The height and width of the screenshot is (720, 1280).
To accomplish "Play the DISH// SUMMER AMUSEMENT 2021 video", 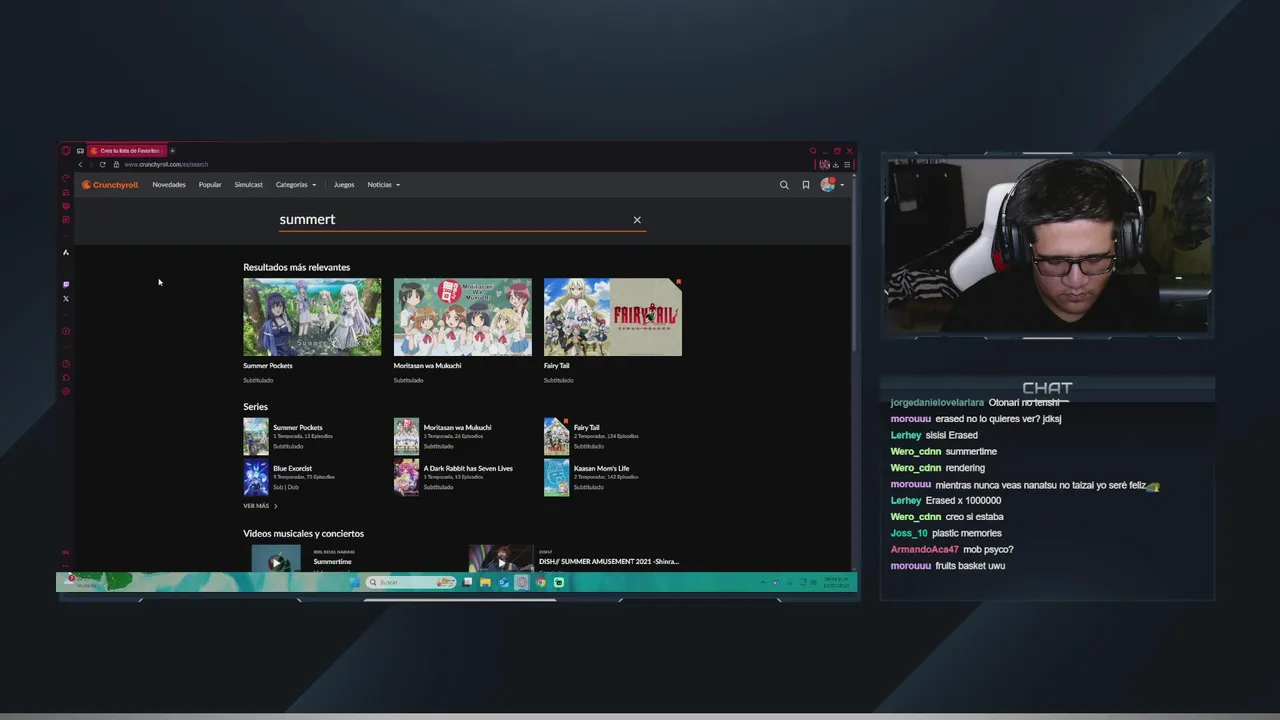I will click(x=501, y=560).
